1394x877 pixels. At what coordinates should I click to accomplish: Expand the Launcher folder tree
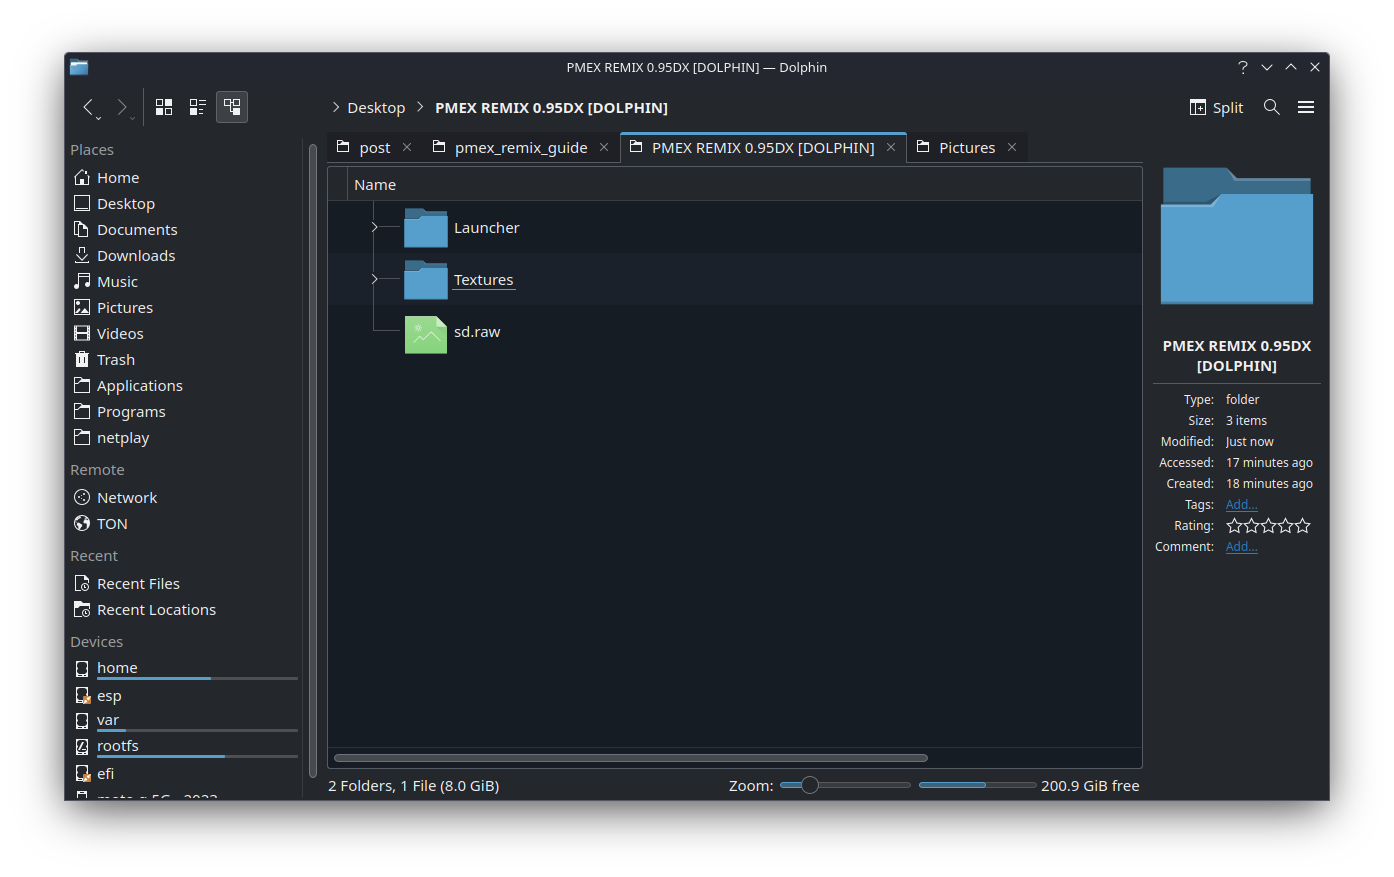click(374, 227)
